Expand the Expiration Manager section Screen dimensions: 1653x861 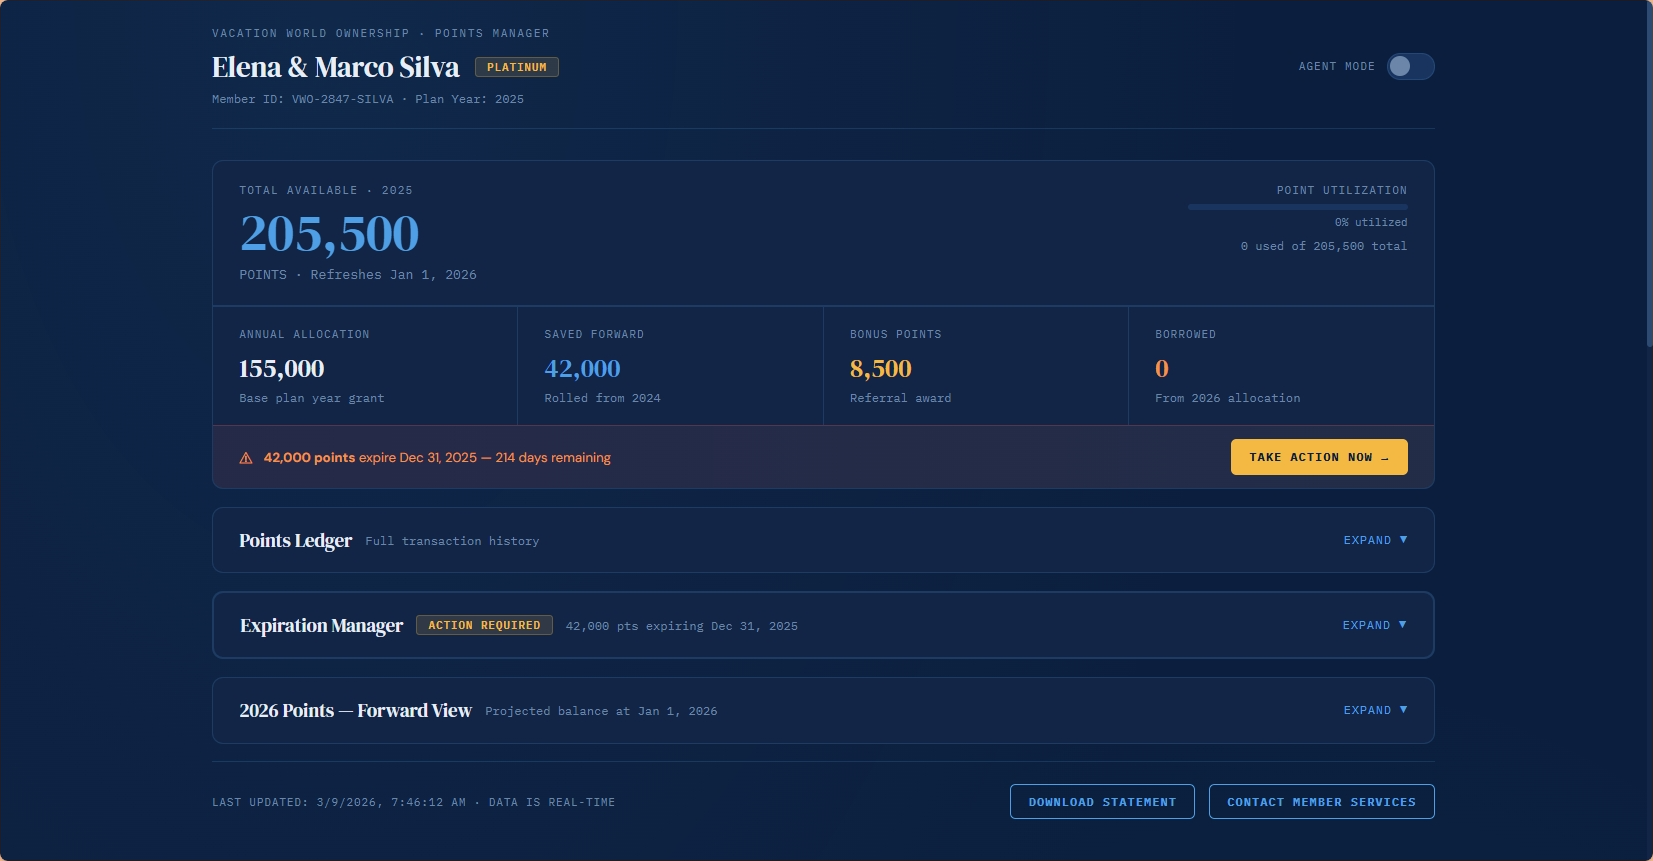1375,625
